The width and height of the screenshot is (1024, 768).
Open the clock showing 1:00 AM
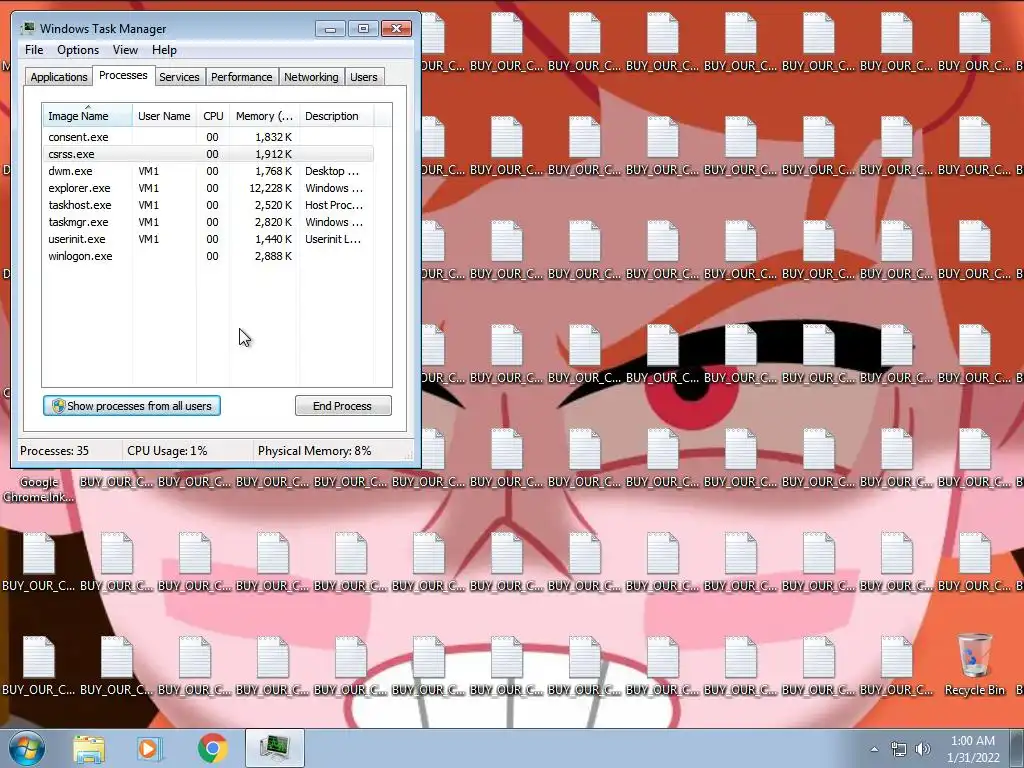973,749
